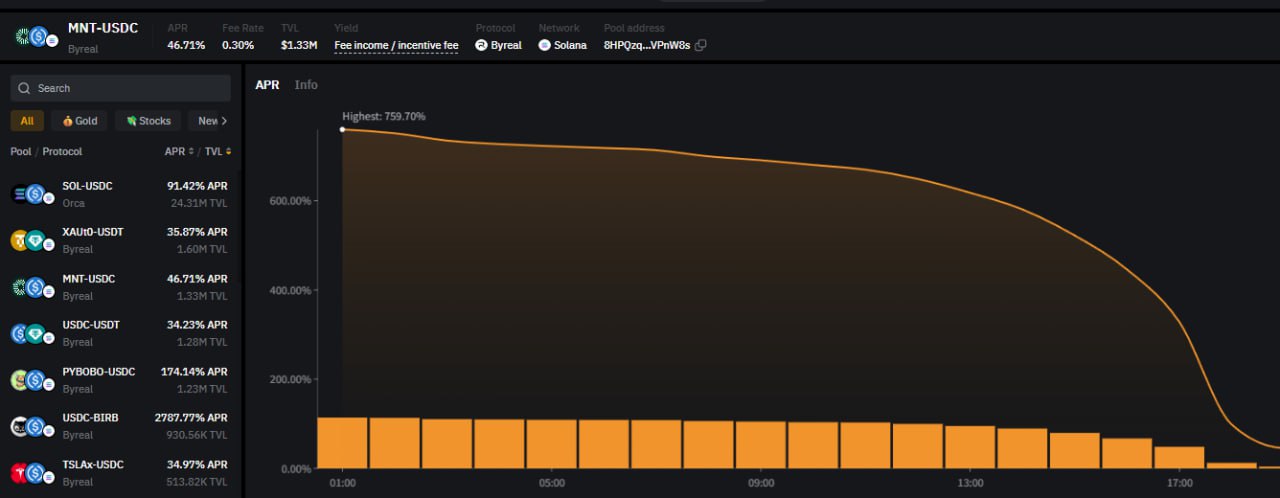Switch to the Info tab
The width and height of the screenshot is (1280, 498).
(x=306, y=85)
